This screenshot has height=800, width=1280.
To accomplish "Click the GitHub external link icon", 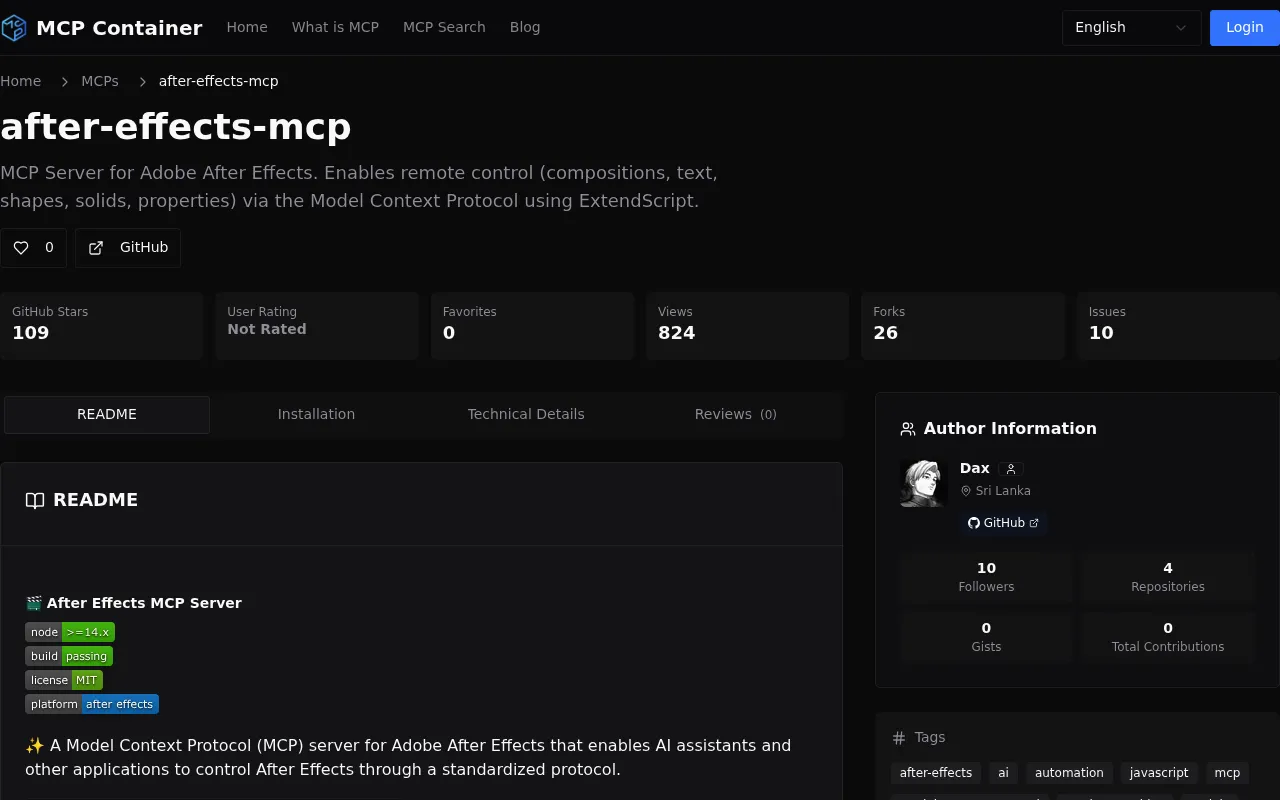I will [96, 248].
